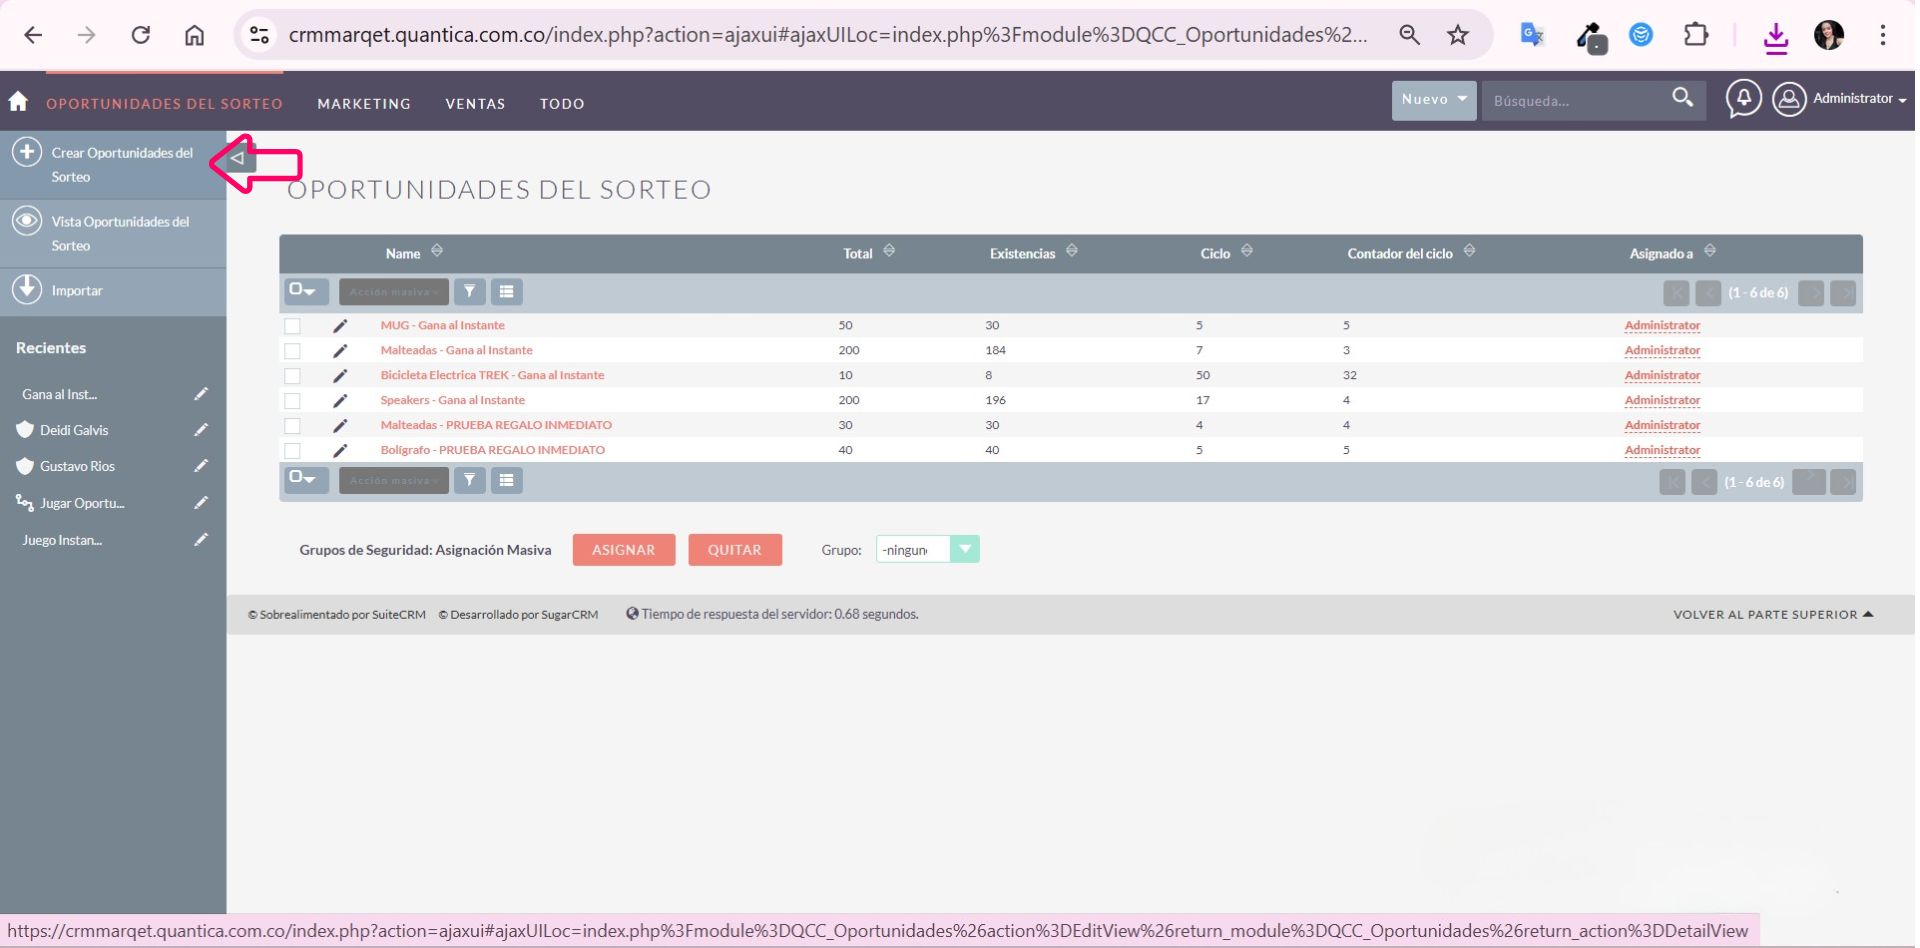Open the notifications bell icon
Image resolution: width=1920 pixels, height=948 pixels.
(1743, 99)
